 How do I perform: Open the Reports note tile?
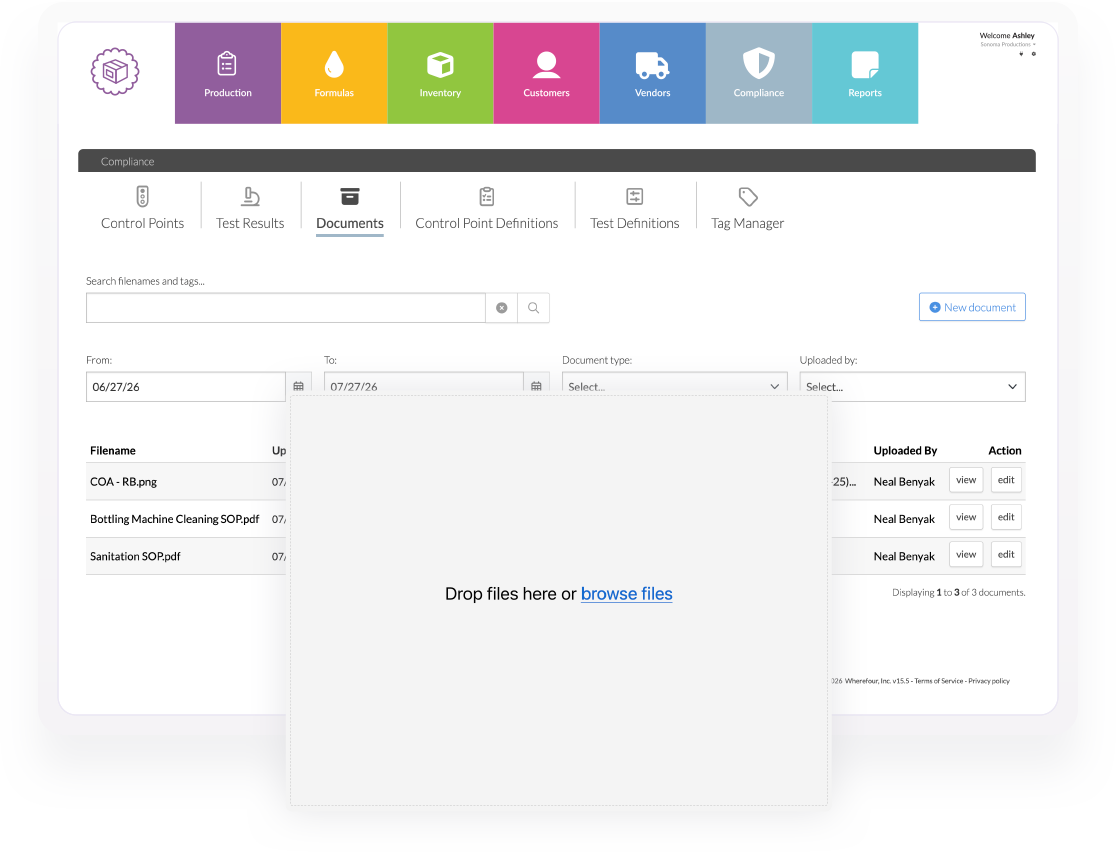point(865,73)
